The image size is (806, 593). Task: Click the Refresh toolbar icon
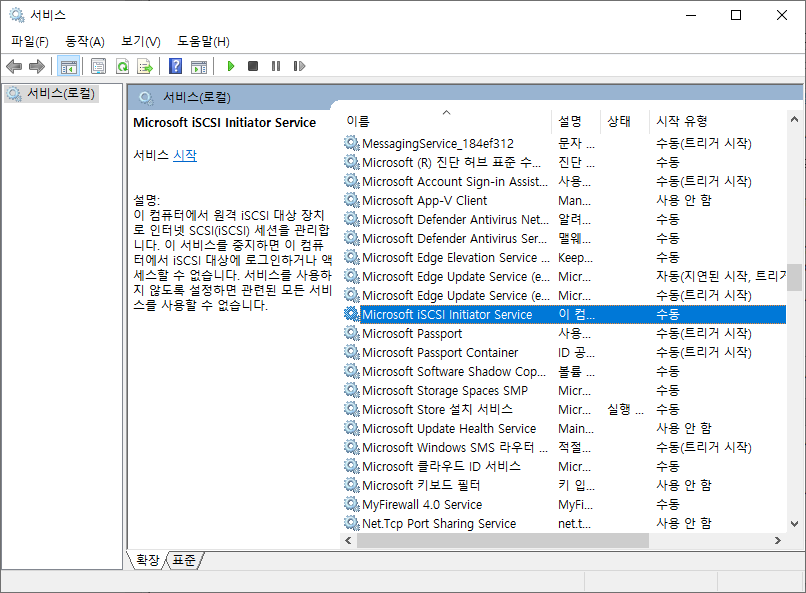(122, 66)
